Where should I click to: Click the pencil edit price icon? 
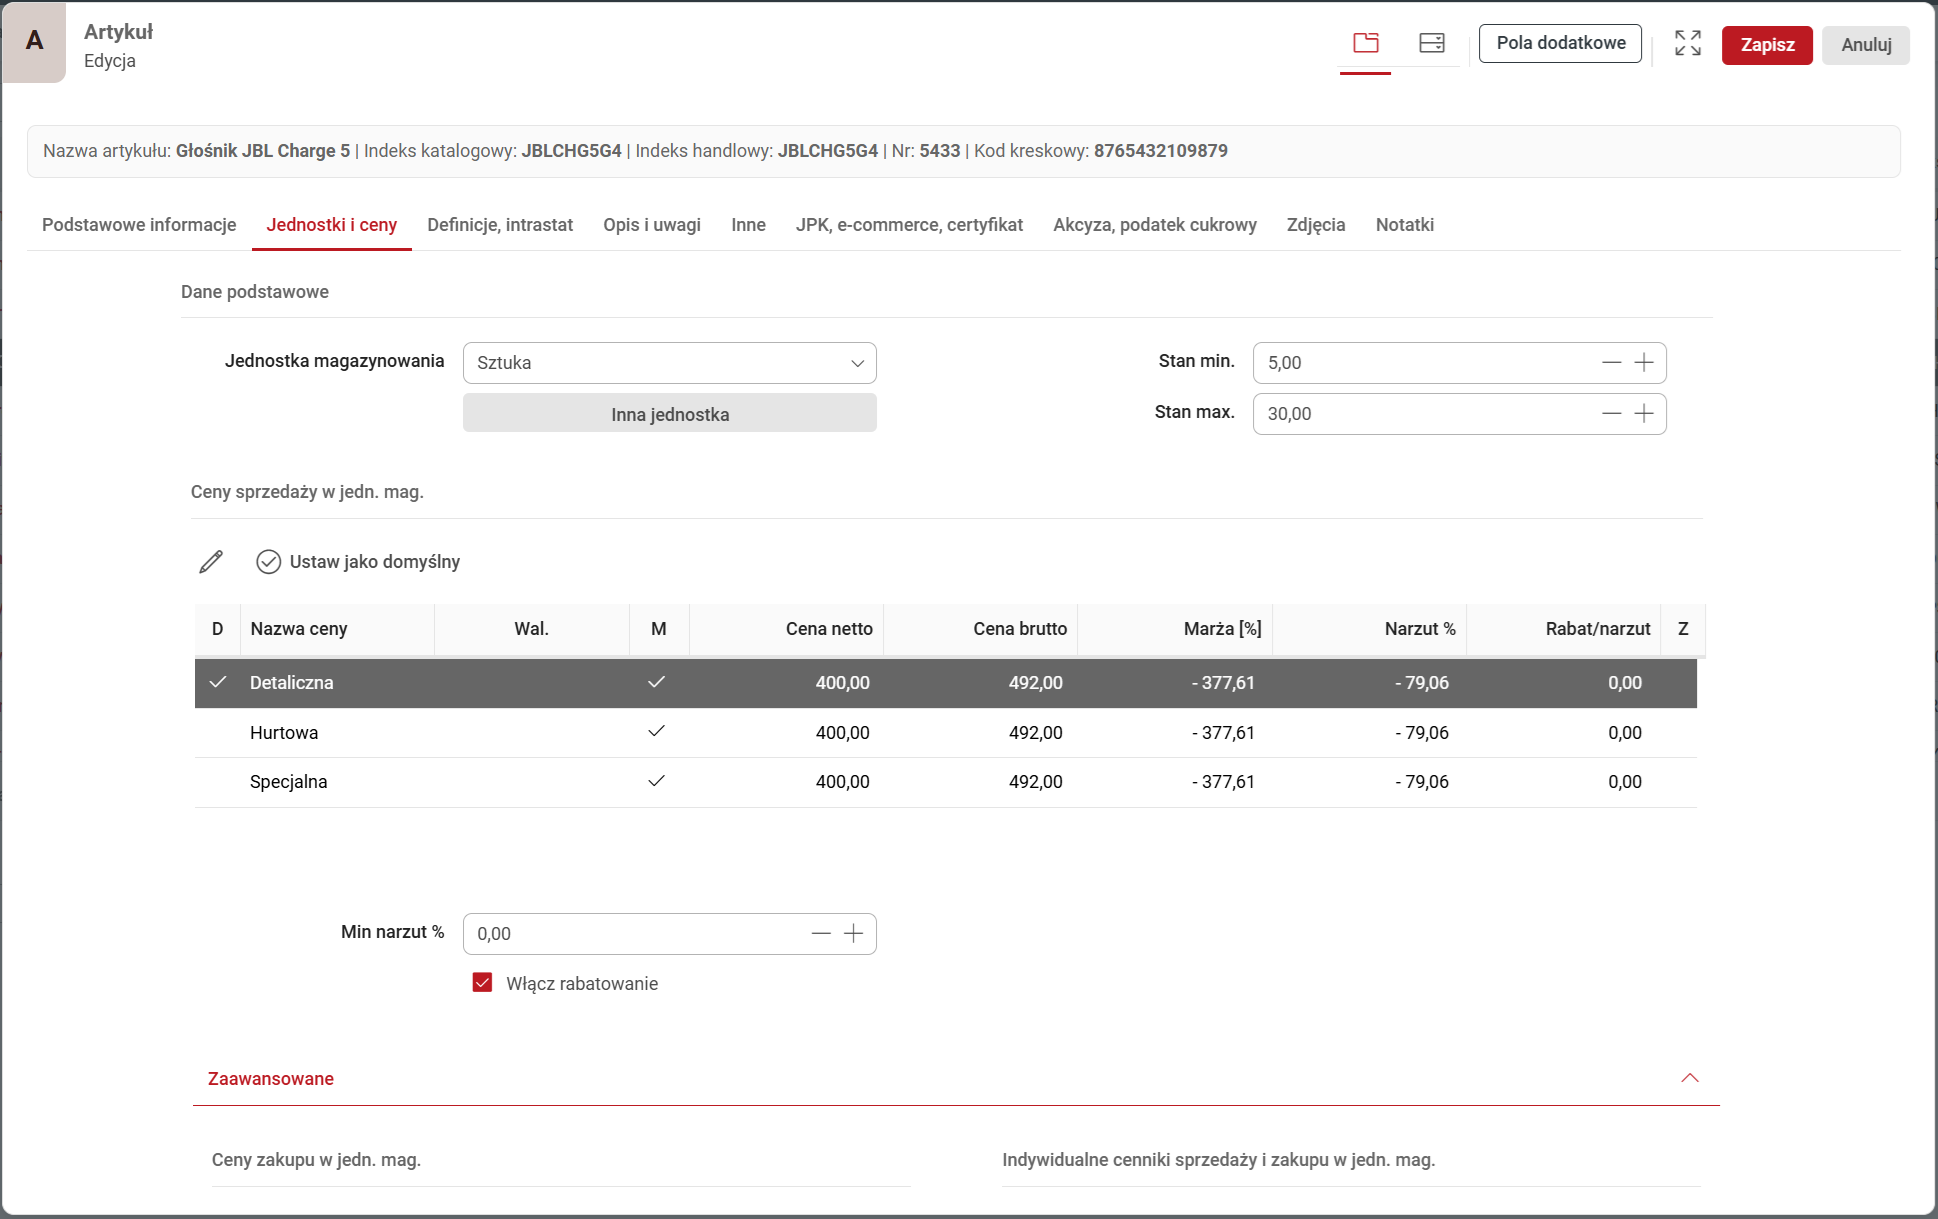tap(211, 562)
